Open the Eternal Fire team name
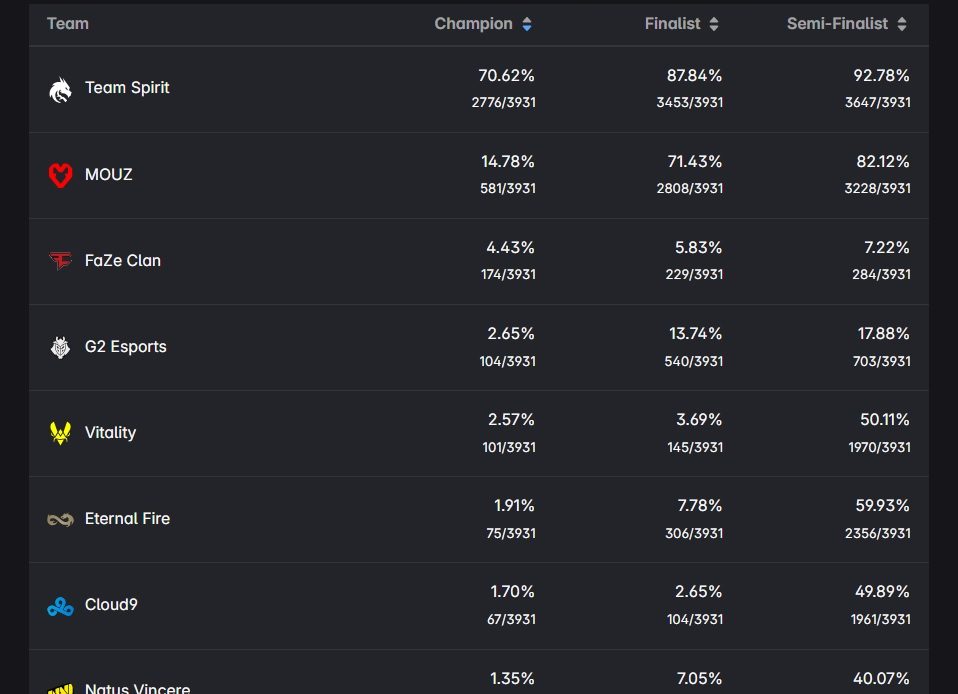Screen dimensions: 958x694 coord(127,518)
